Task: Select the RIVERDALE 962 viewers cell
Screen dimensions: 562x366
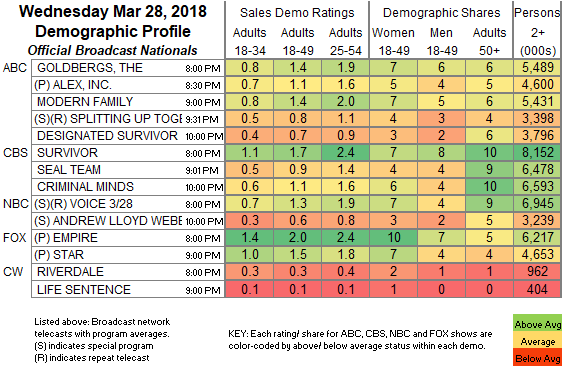Action: pos(538,272)
